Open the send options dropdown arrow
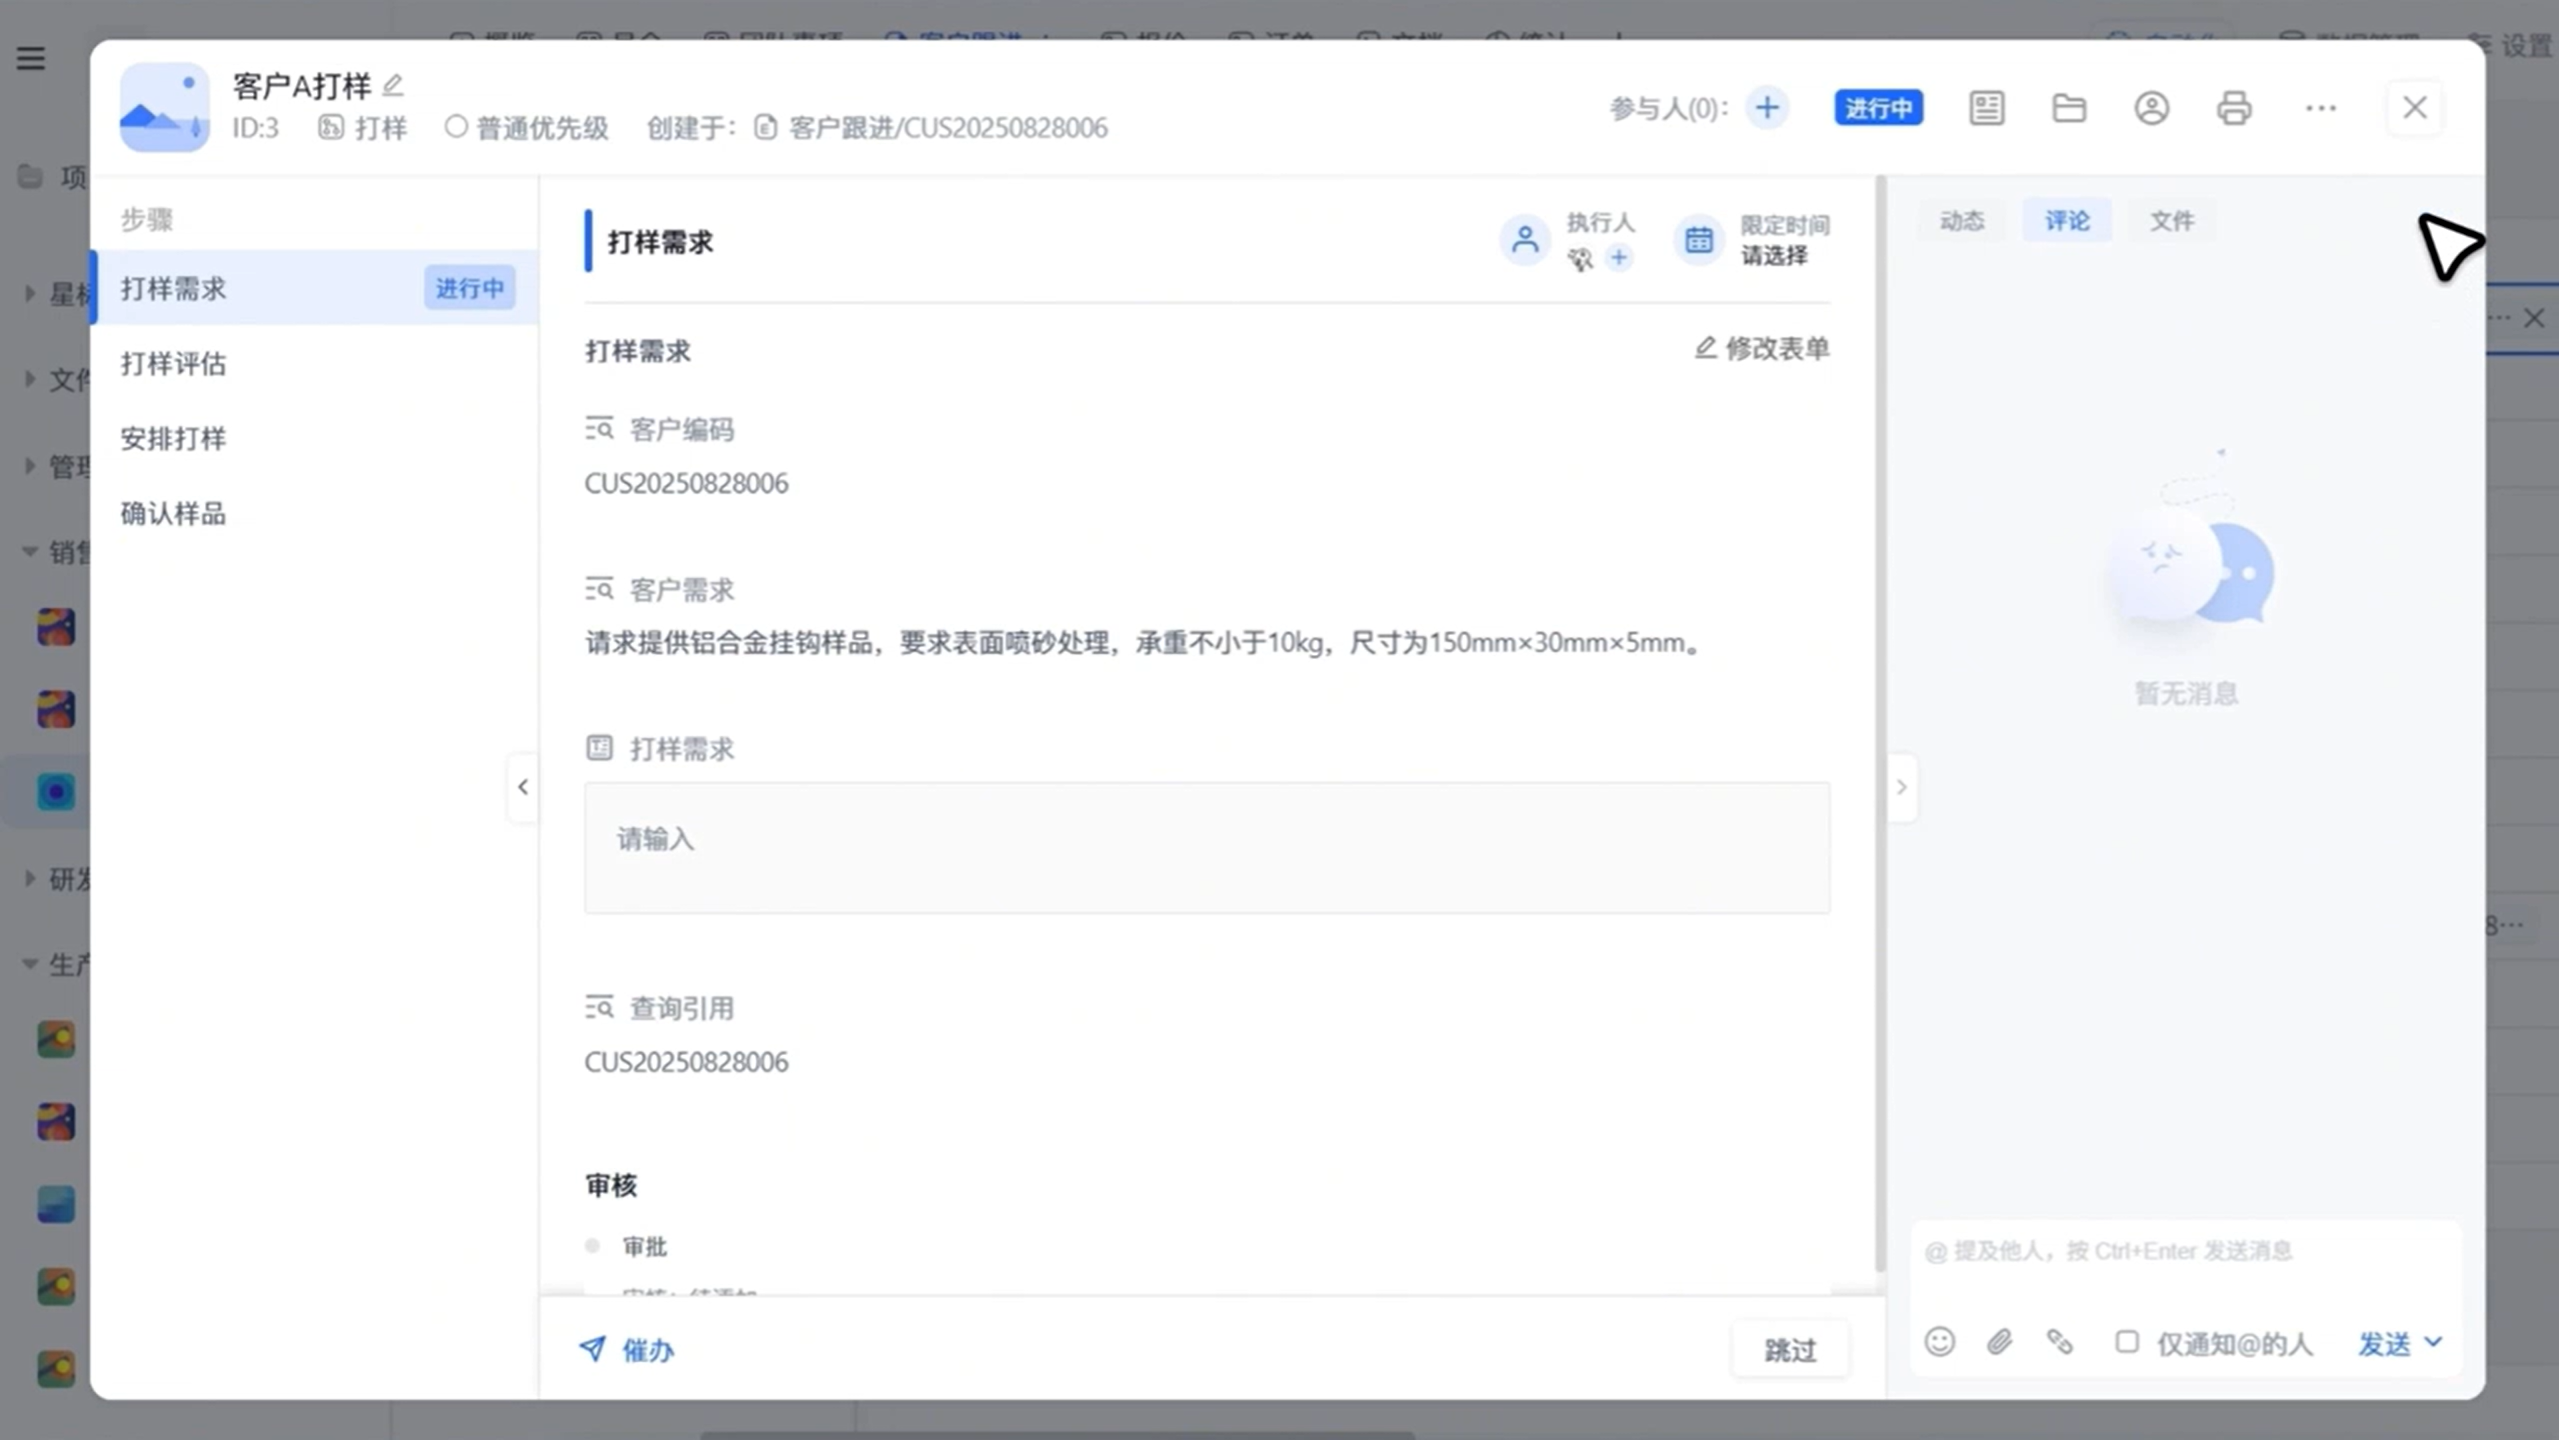Screen dimensions: 2559x1440 click(2434, 1342)
